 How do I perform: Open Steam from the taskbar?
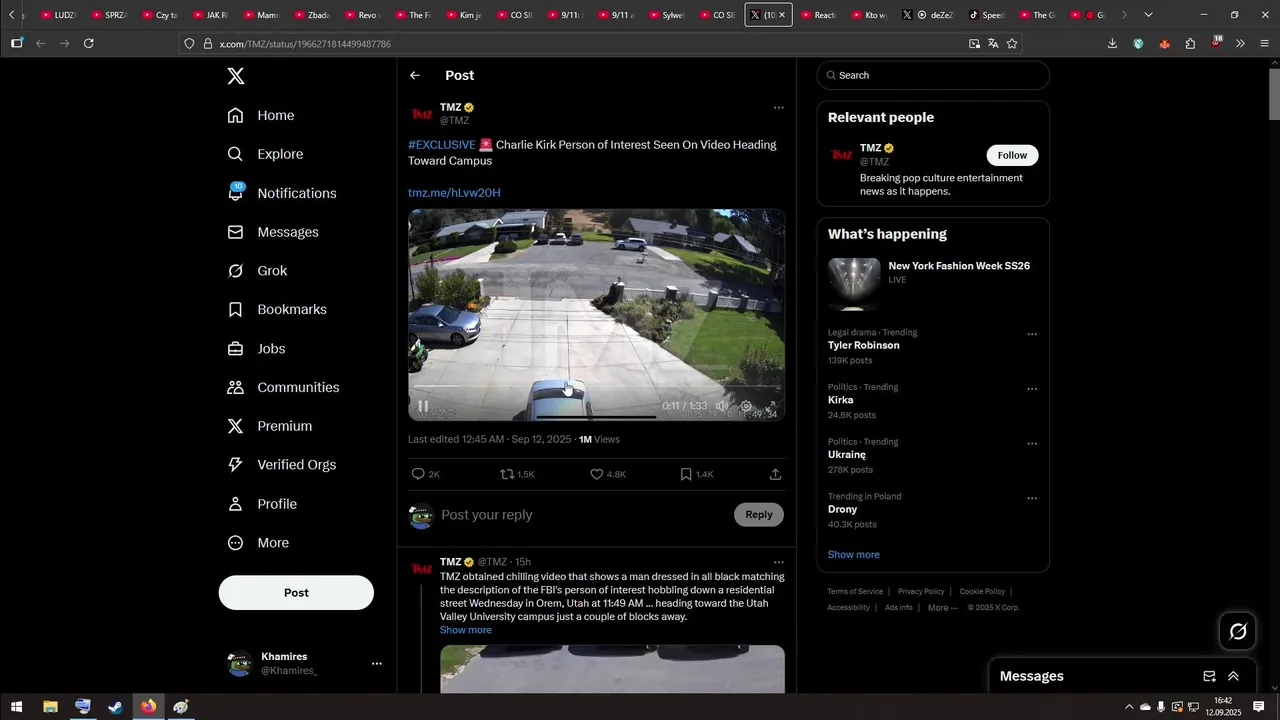[115, 707]
